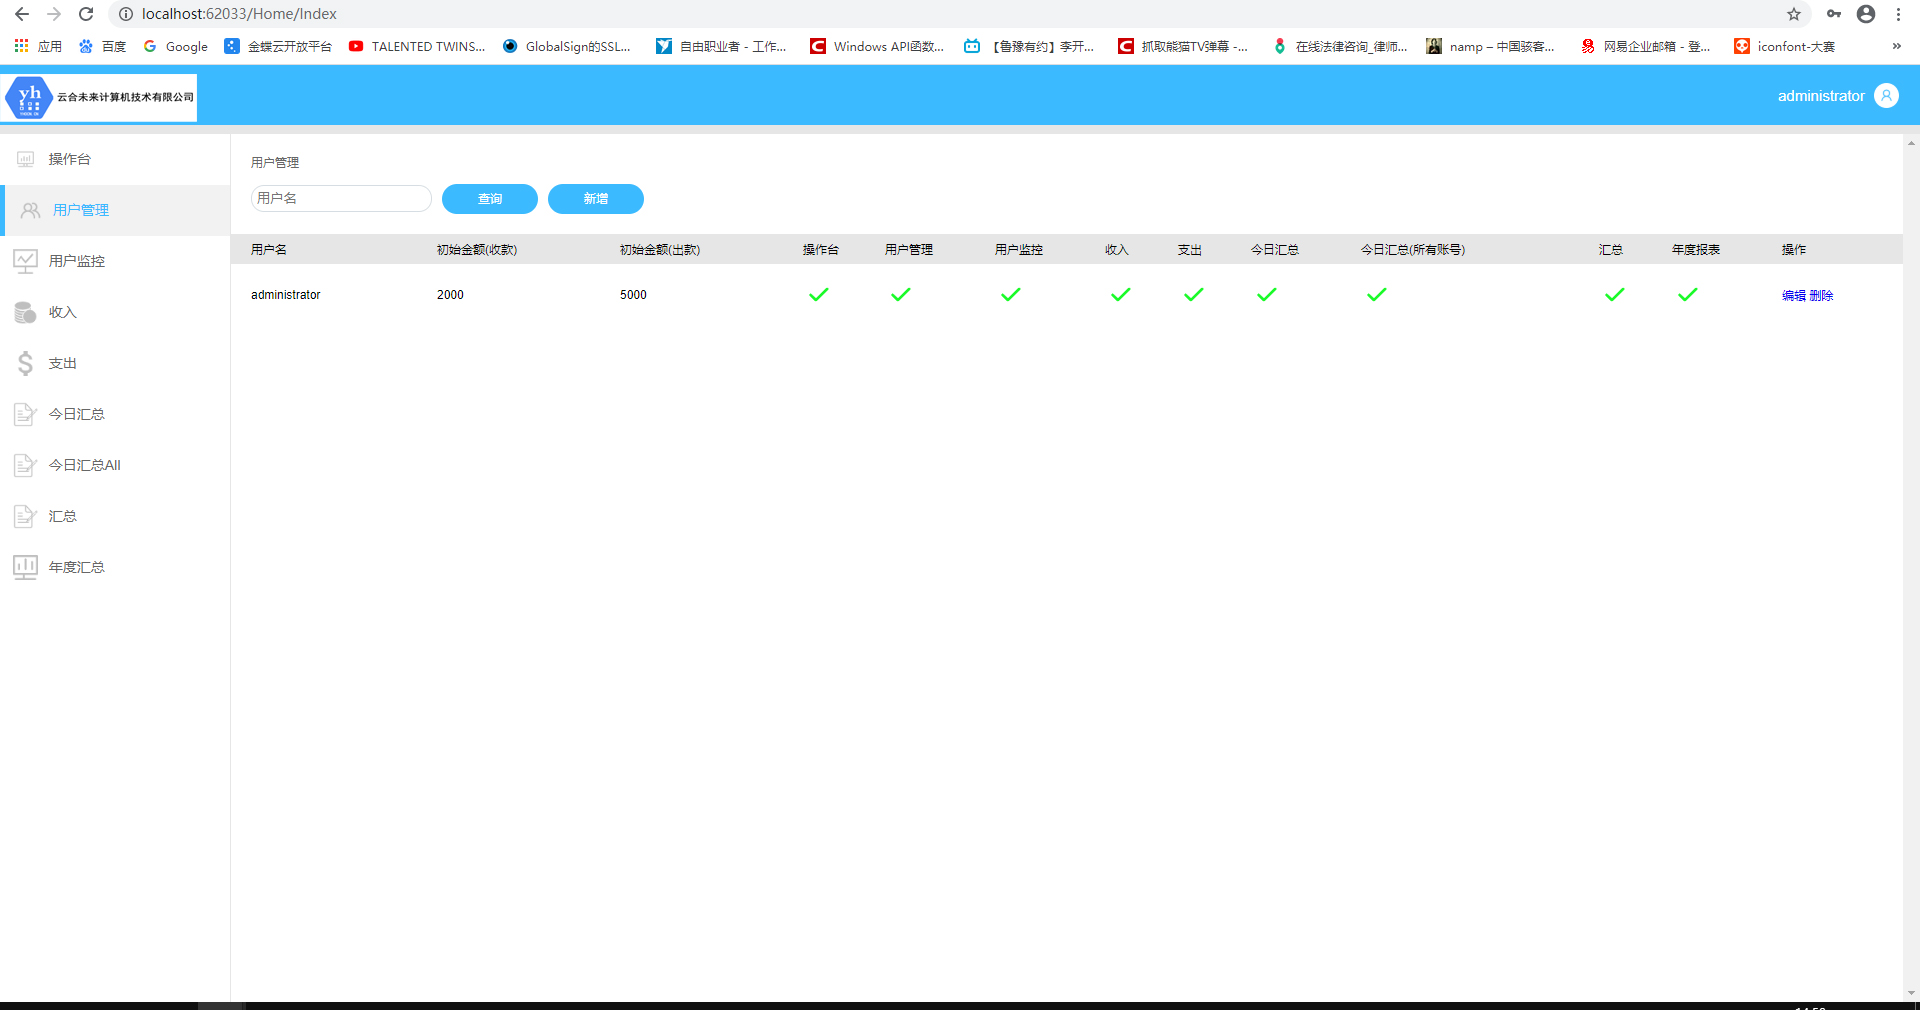Click the yh company logo

[x=29, y=98]
